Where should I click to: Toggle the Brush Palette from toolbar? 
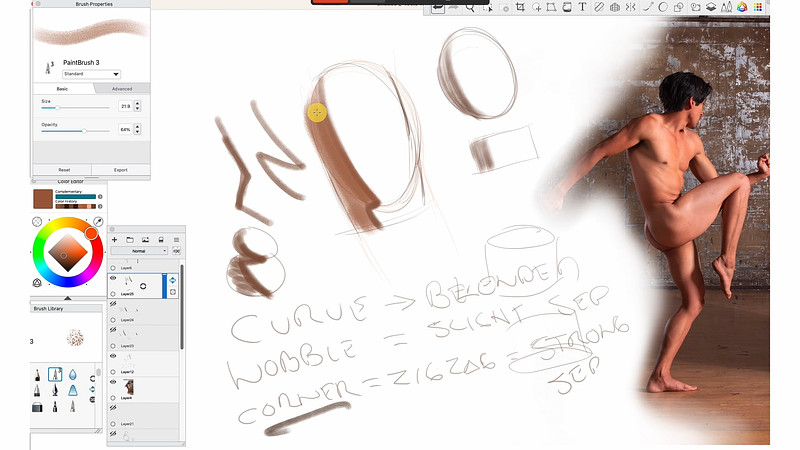727,7
